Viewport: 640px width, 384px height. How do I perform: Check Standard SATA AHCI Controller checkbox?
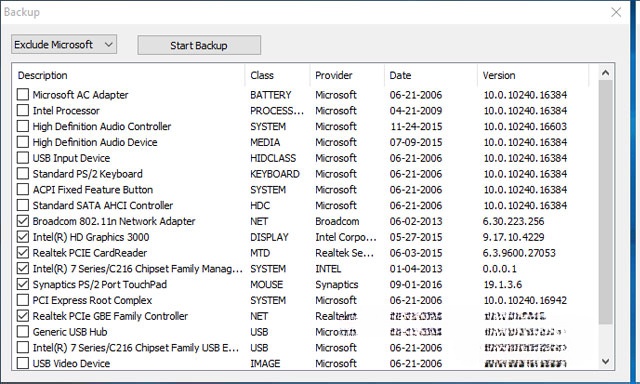[x=23, y=205]
